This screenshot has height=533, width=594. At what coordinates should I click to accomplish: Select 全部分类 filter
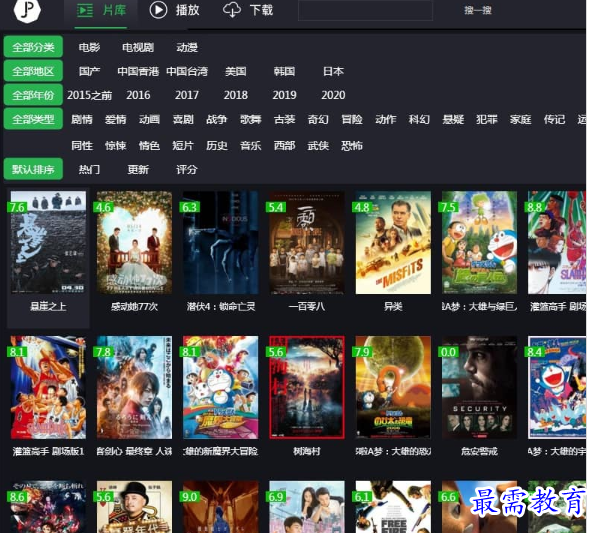click(x=33, y=47)
